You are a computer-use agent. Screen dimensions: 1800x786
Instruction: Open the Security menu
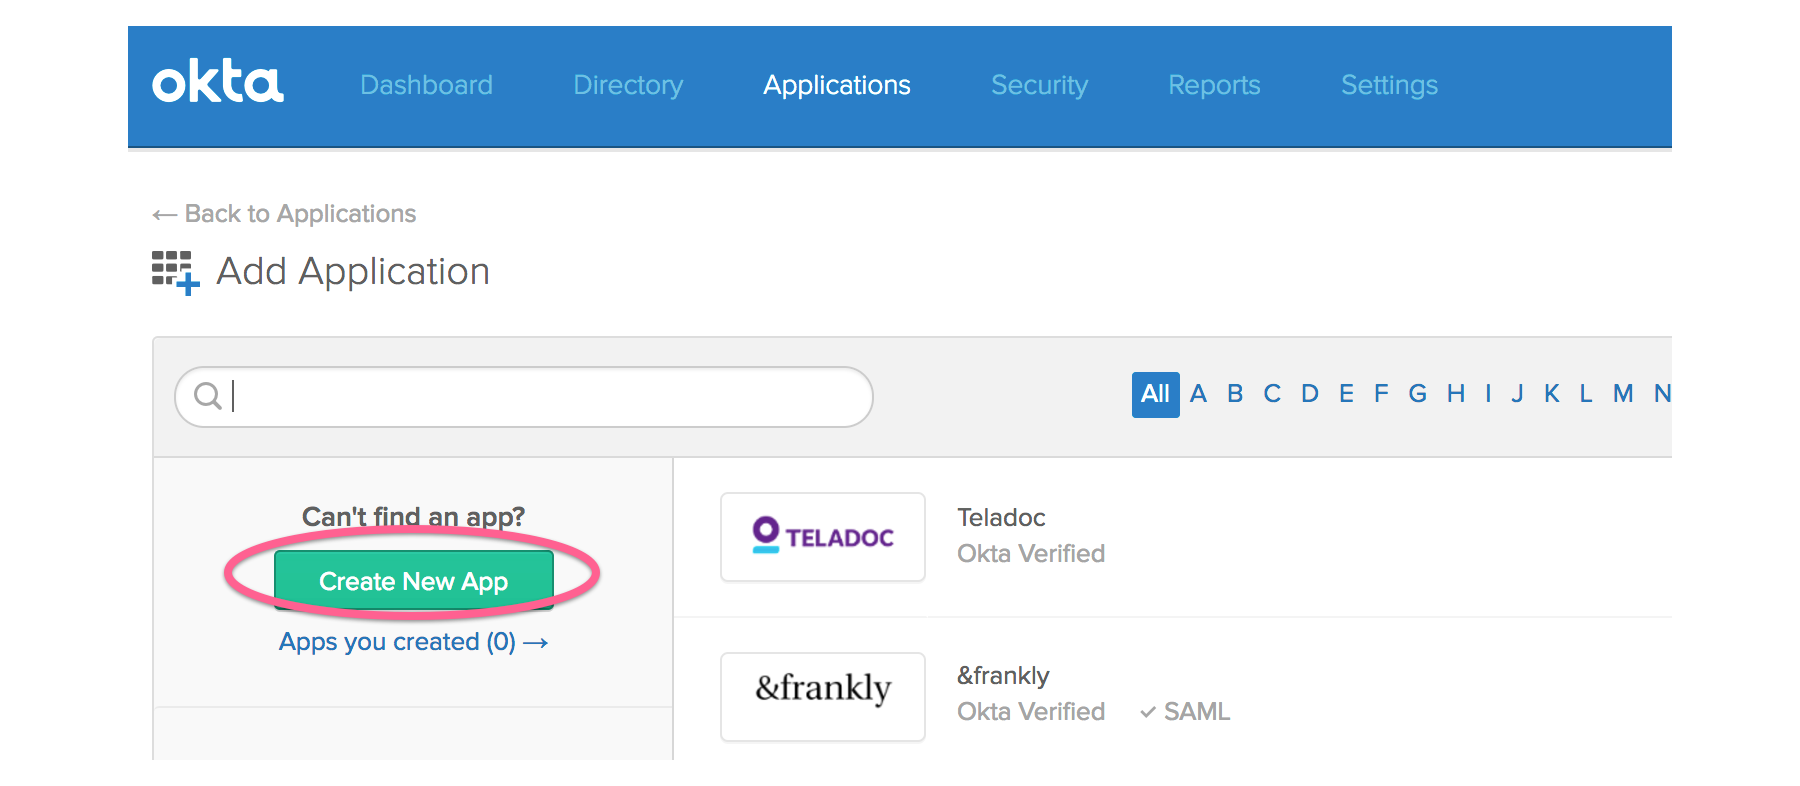1039,85
